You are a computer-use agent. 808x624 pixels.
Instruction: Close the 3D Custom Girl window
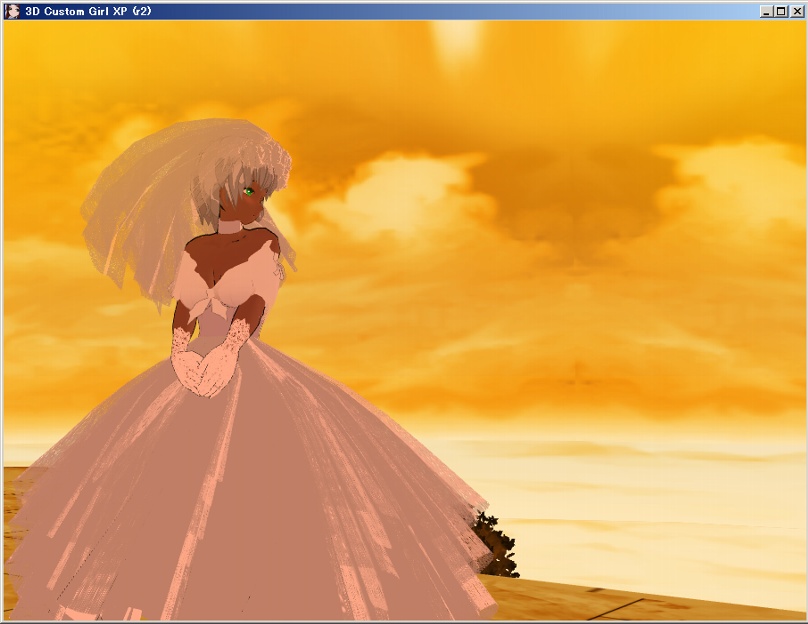(x=796, y=11)
